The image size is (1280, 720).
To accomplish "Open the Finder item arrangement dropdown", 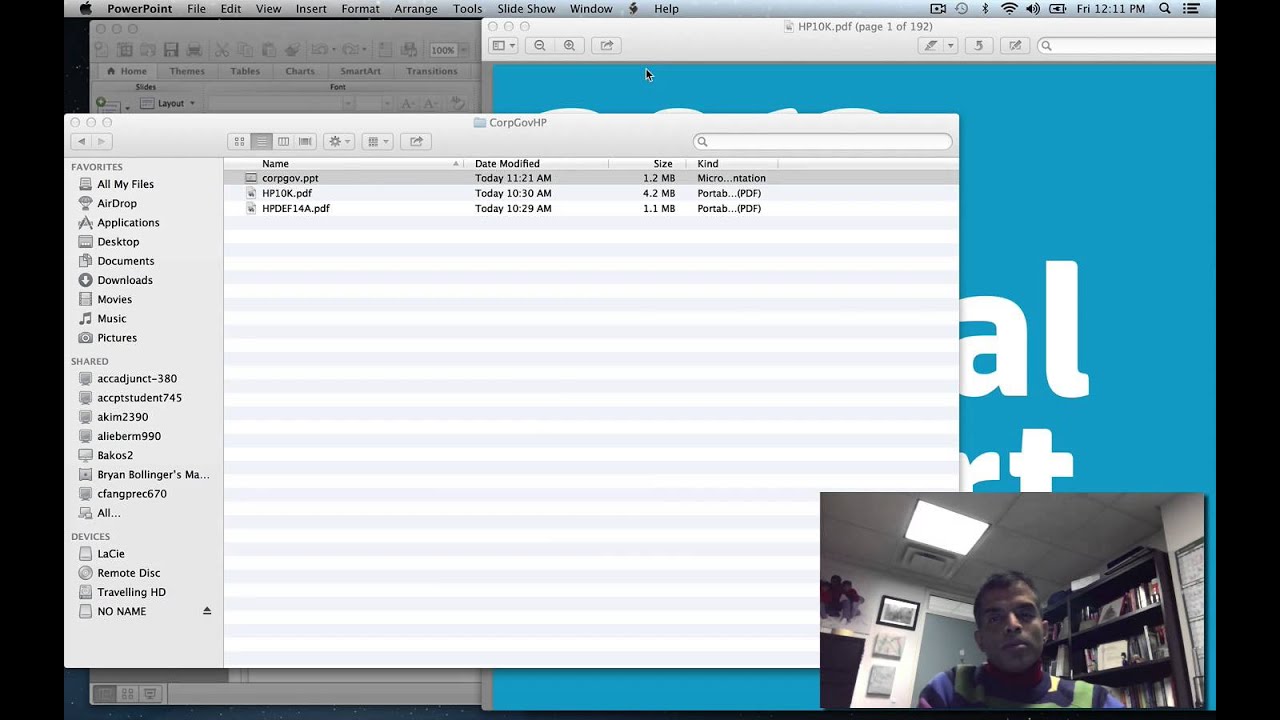I will (x=377, y=141).
